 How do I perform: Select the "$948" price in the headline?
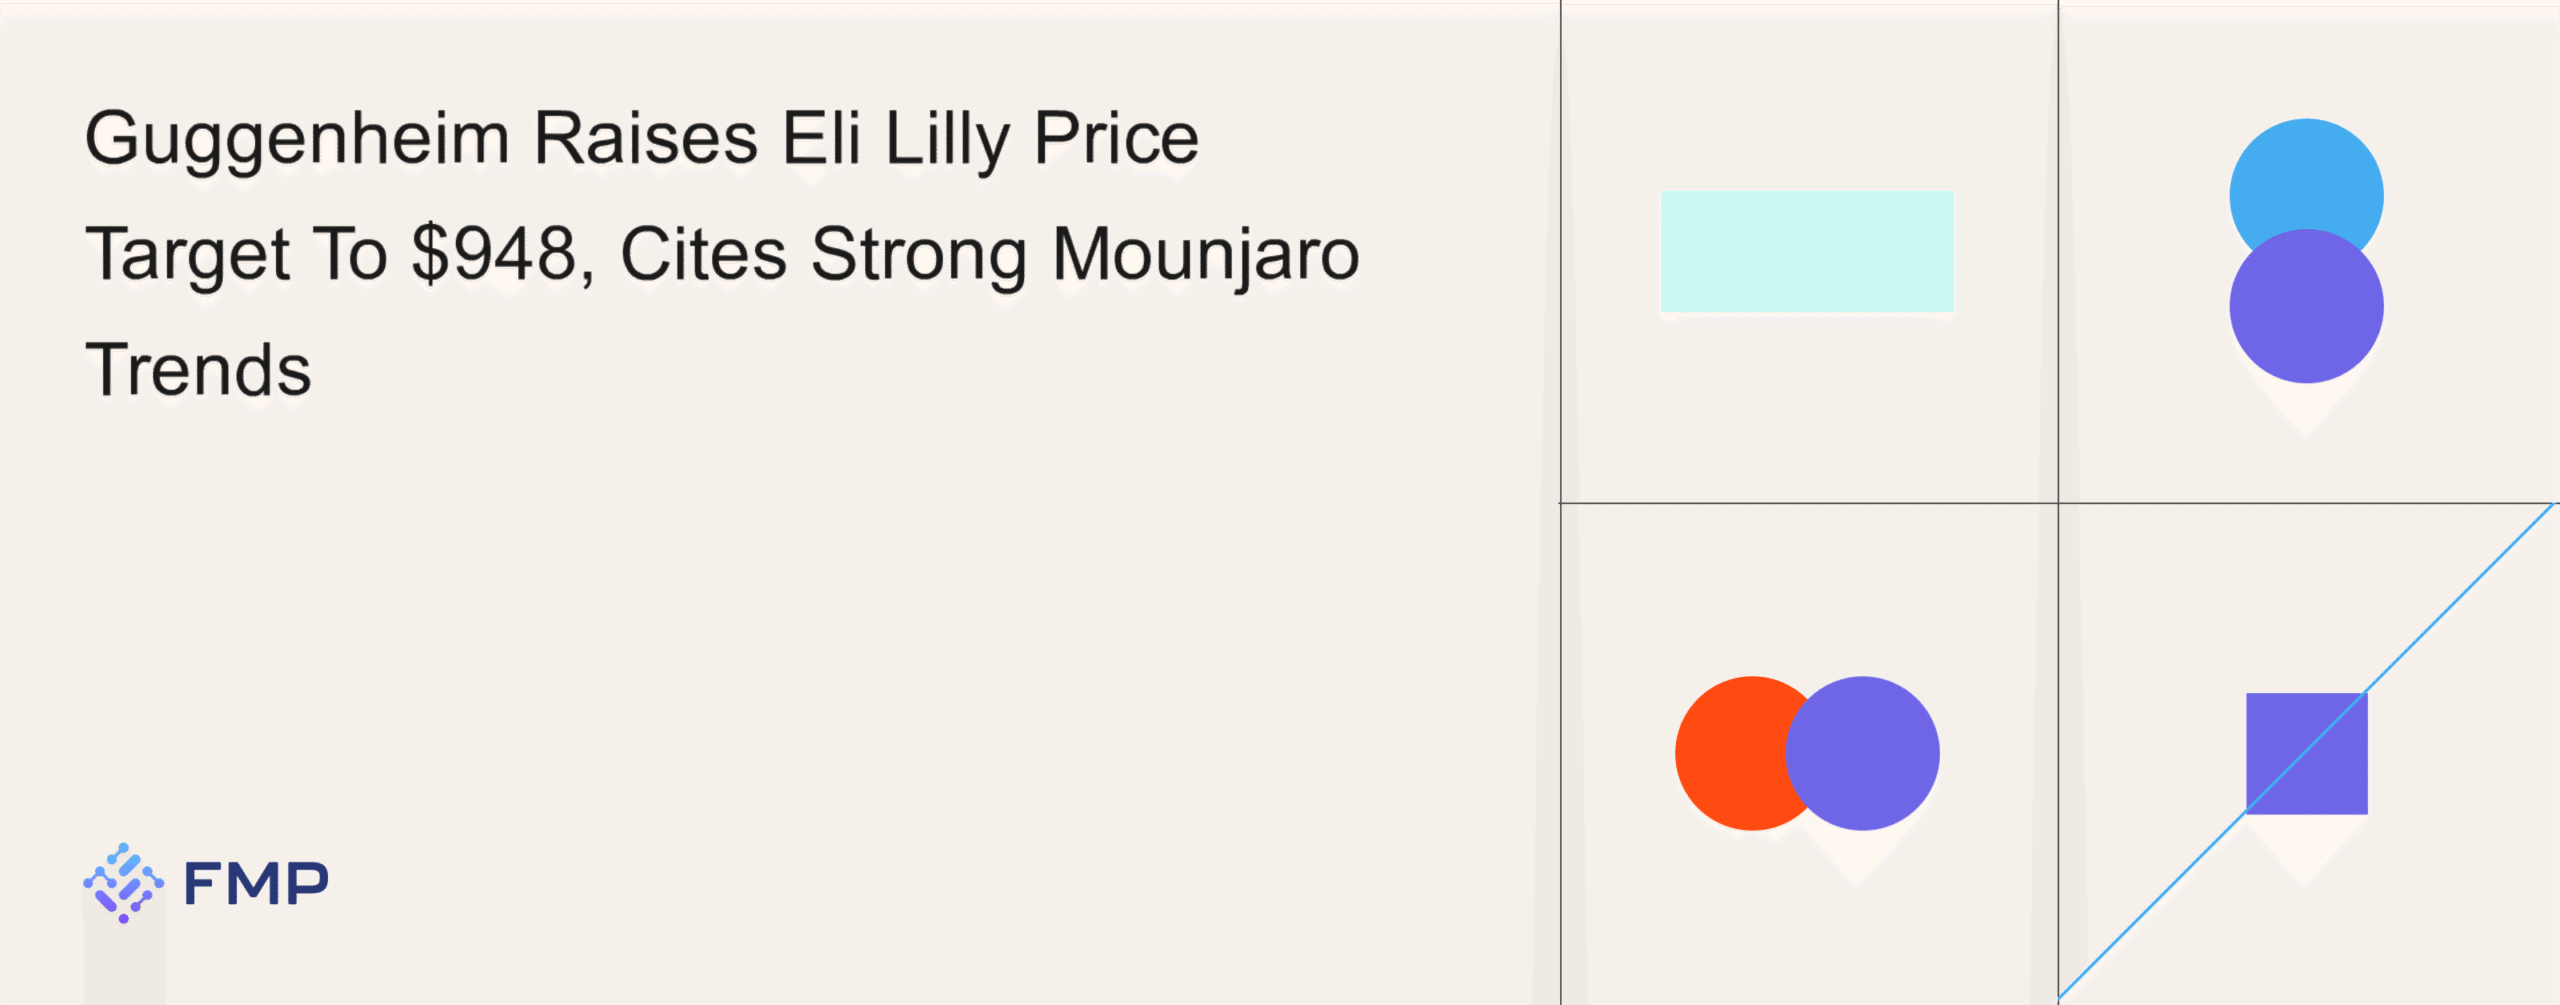(496, 253)
